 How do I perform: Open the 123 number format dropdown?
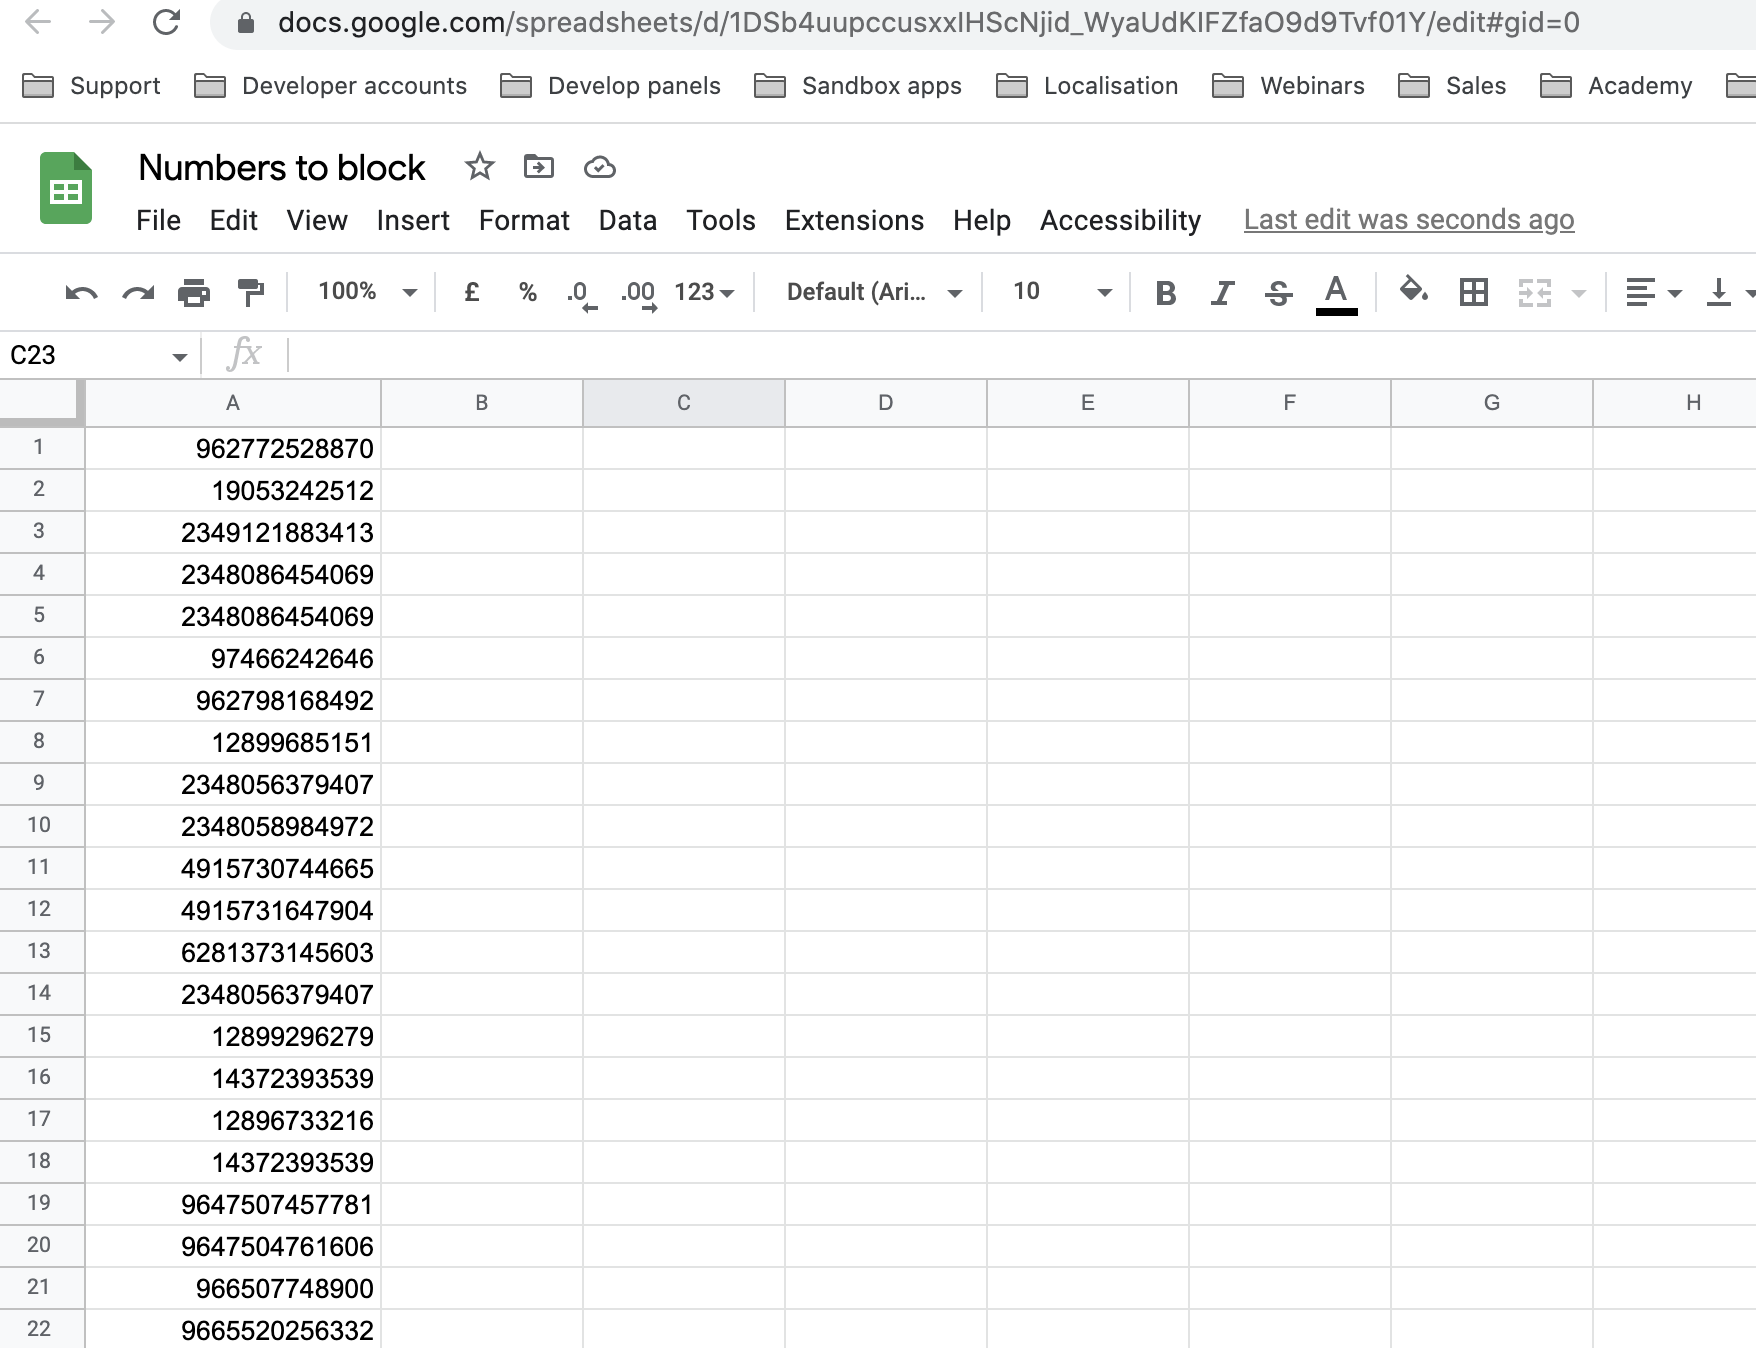pos(704,292)
